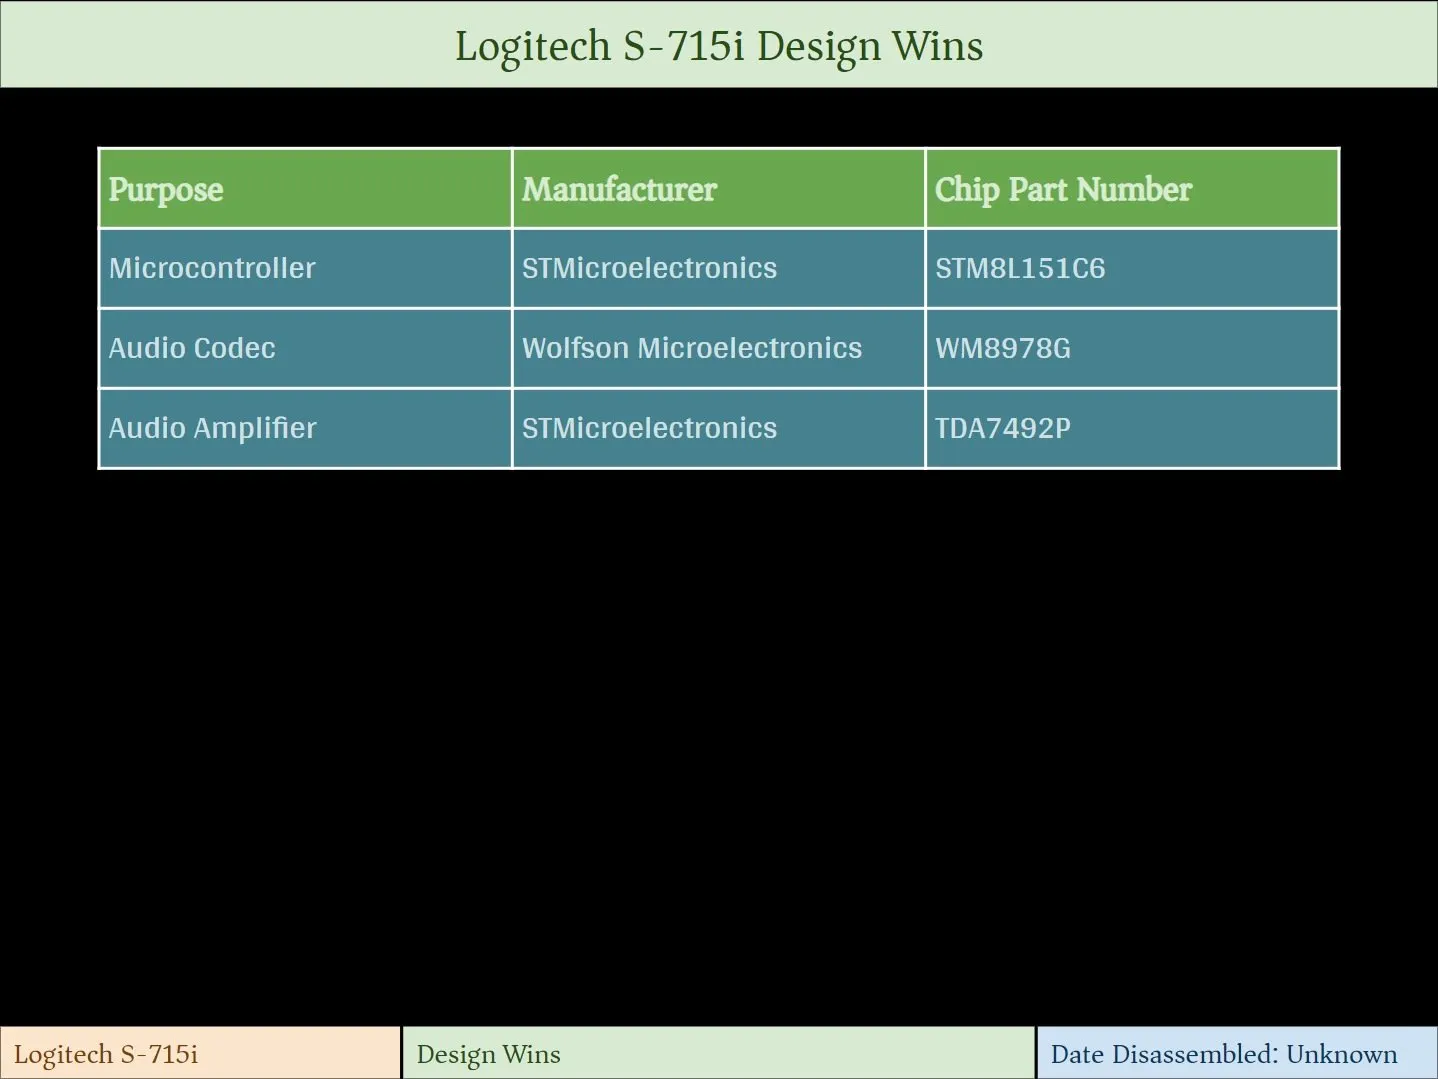
Task: Select STMicroelectronics in the Microcontroller row
Action: [649, 268]
